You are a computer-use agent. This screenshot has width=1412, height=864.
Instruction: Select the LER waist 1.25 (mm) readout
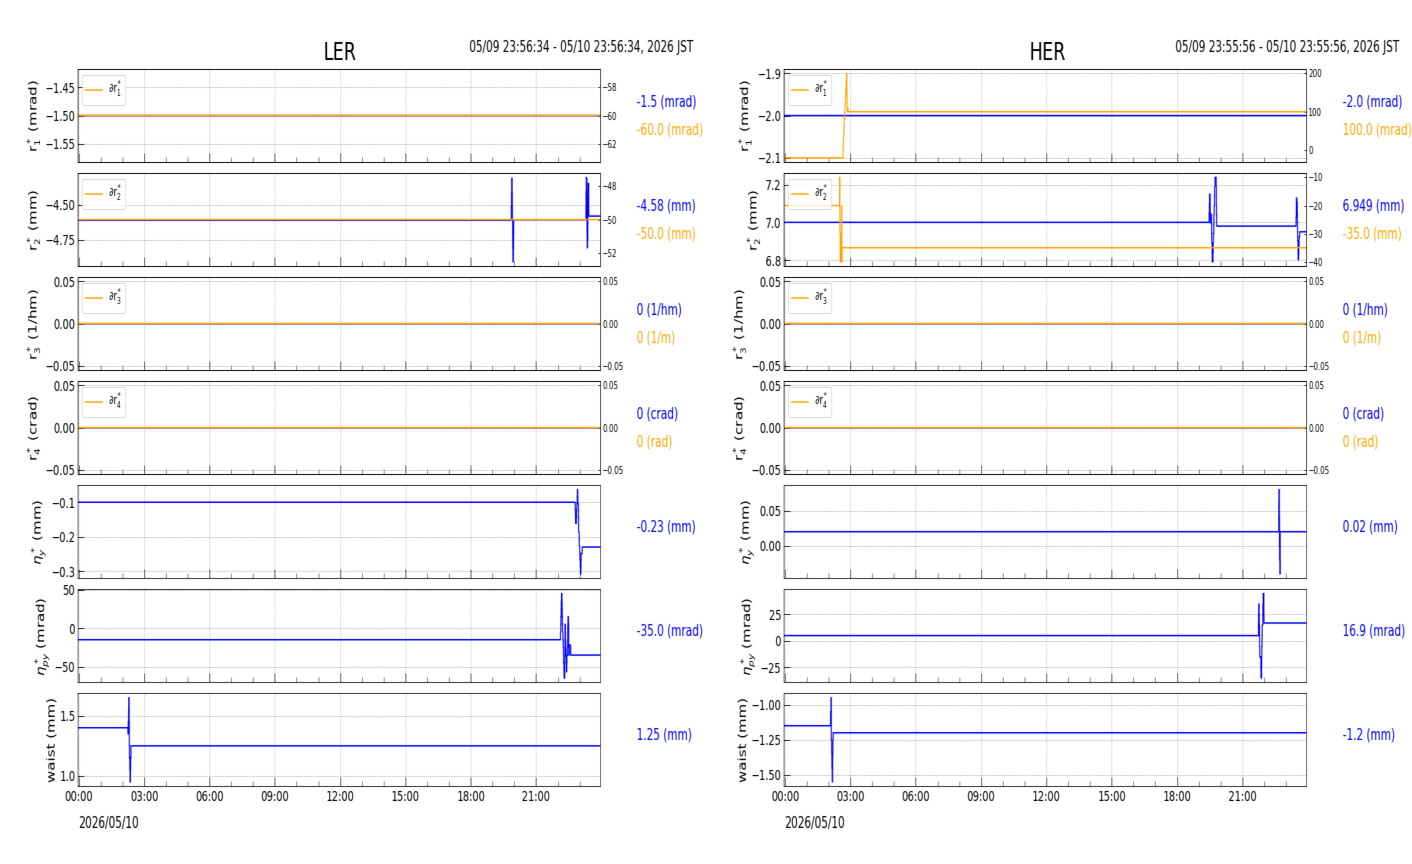(x=664, y=735)
